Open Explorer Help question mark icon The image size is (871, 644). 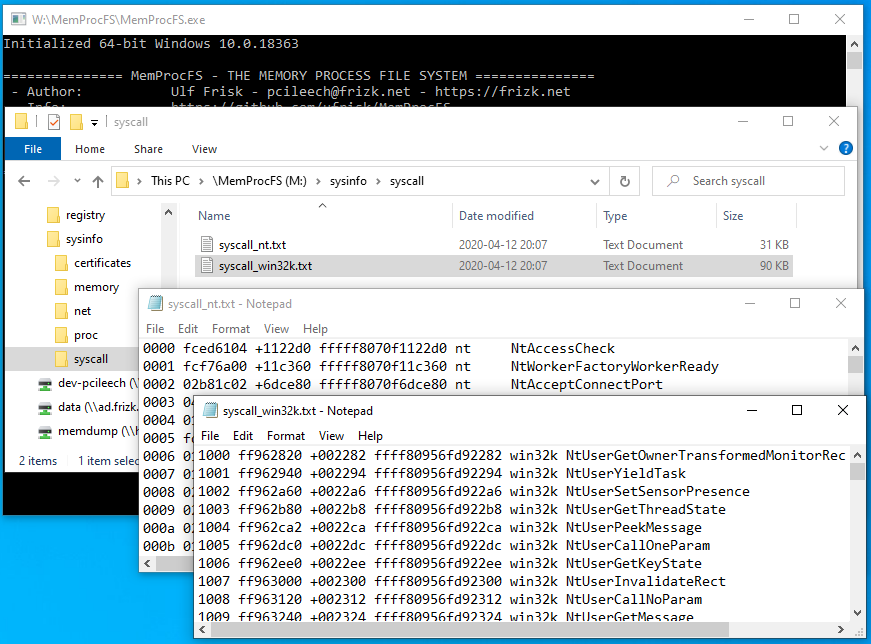(x=846, y=149)
